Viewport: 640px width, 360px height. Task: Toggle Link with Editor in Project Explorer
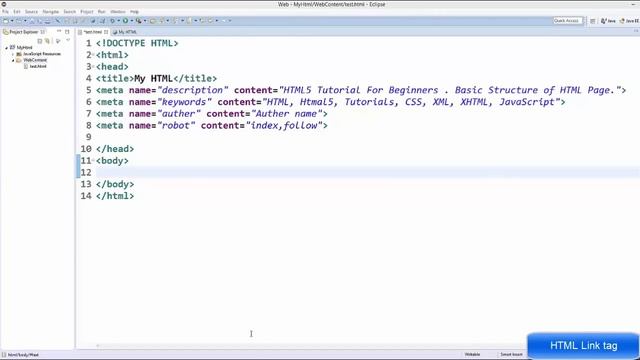pyautogui.click(x=47, y=41)
